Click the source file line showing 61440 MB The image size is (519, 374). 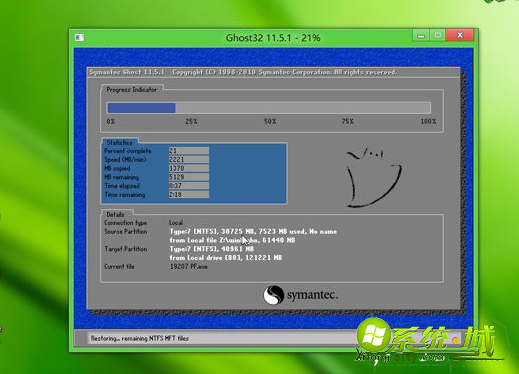click(232, 240)
